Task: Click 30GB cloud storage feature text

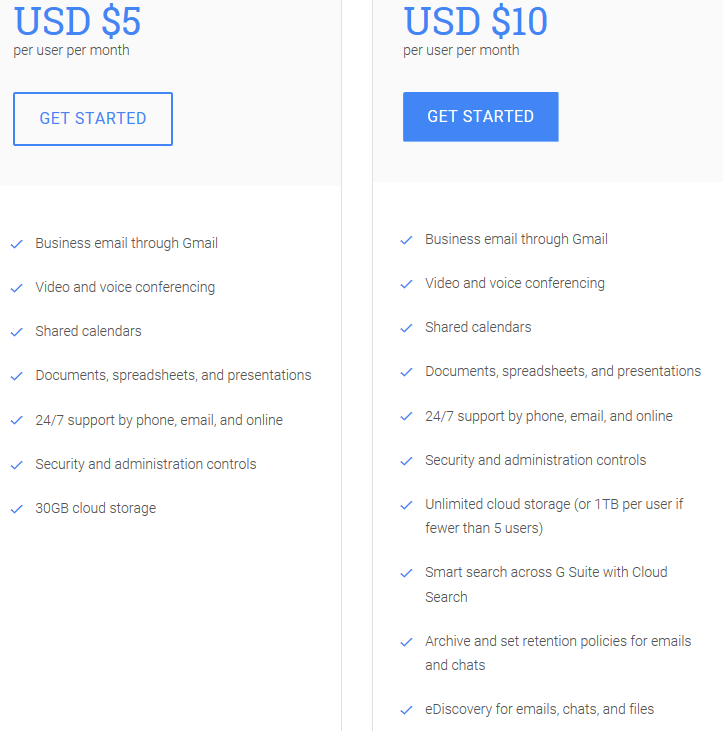Action: (95, 508)
